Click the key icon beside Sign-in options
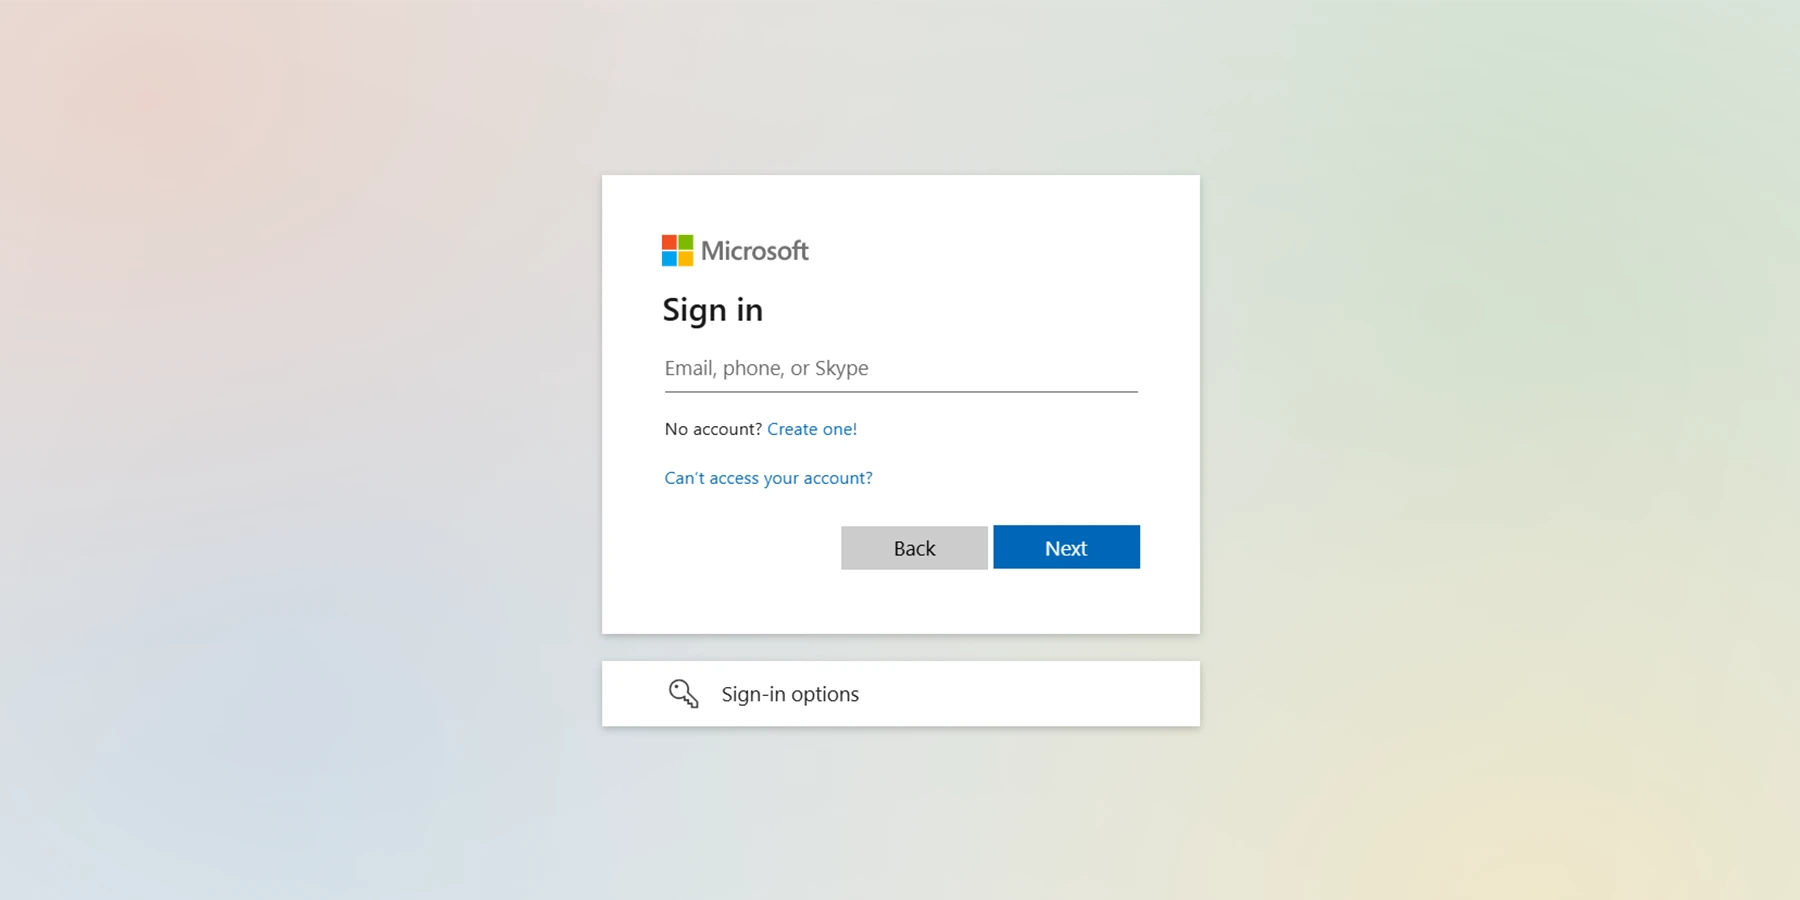The image size is (1800, 900). click(683, 693)
